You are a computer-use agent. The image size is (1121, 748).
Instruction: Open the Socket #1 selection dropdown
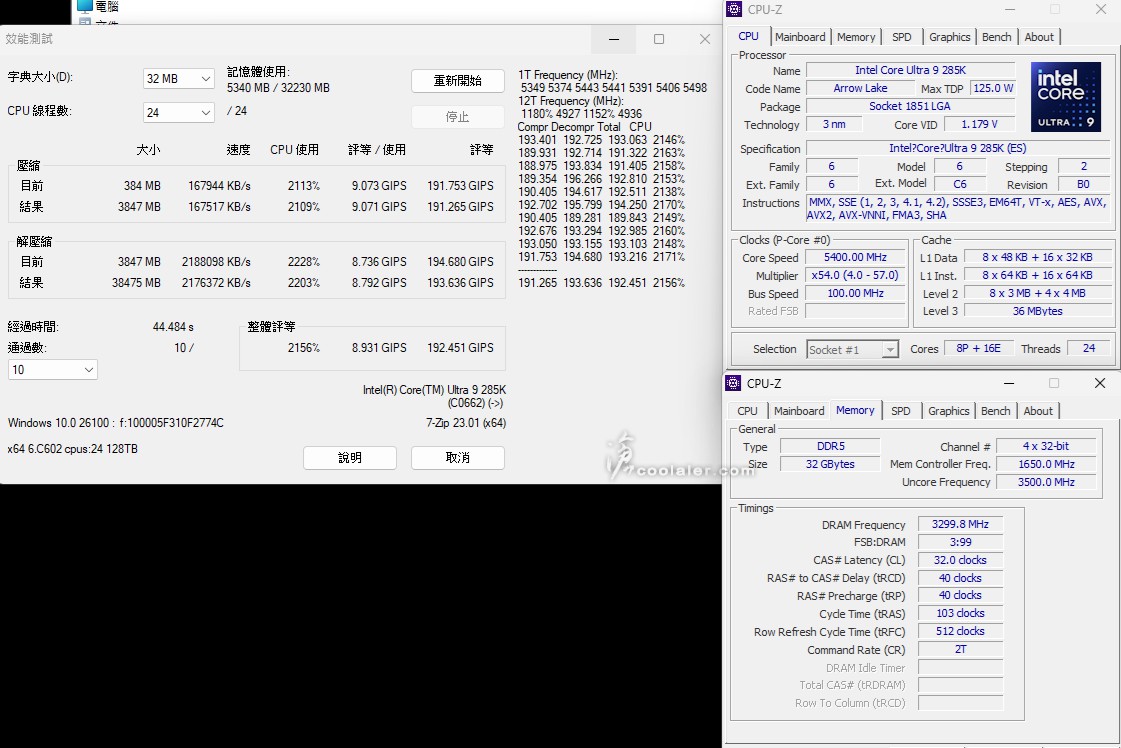[x=852, y=349]
